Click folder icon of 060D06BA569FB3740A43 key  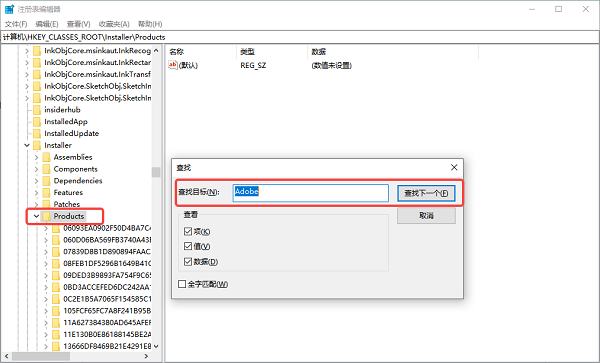point(56,241)
